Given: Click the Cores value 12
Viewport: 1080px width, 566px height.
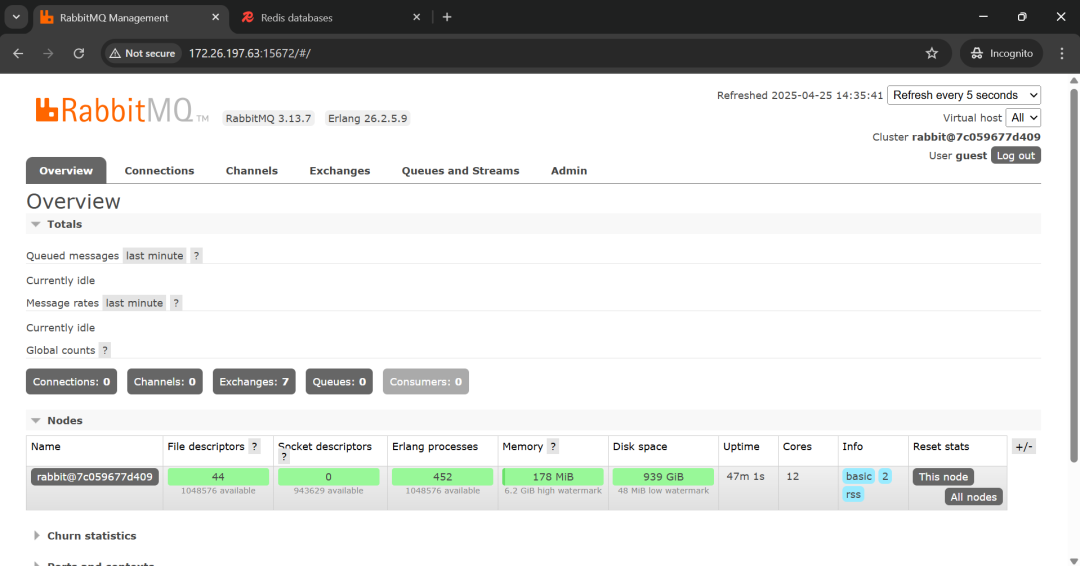Looking at the screenshot, I should 793,476.
